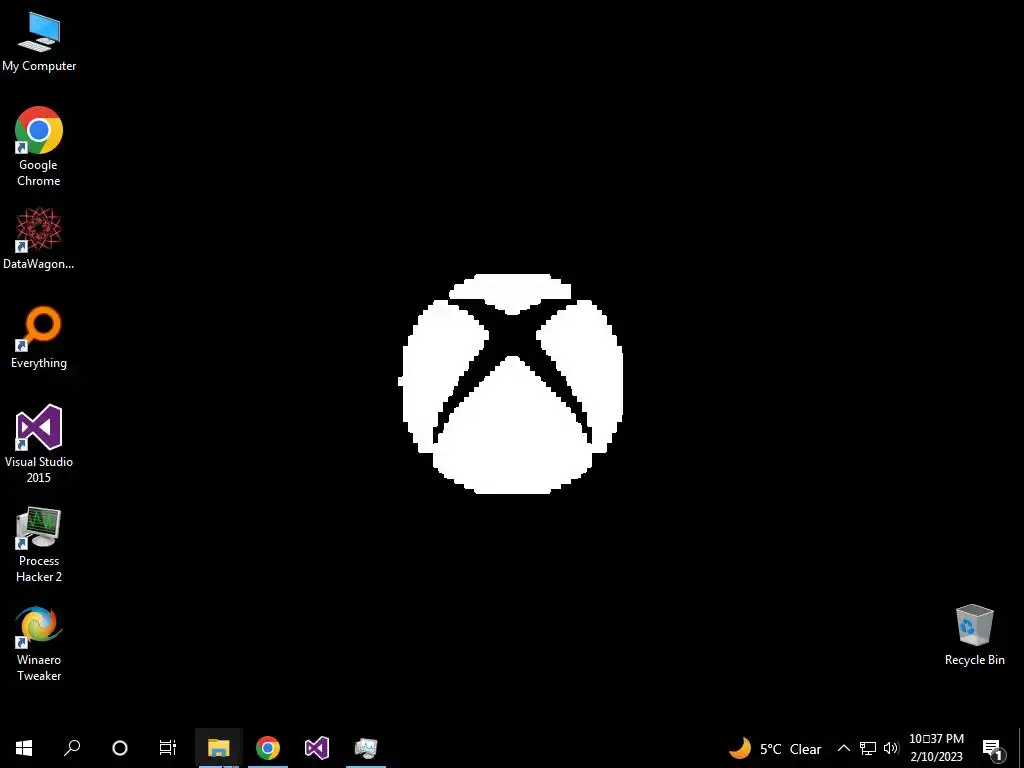This screenshot has width=1024, height=768.
Task: Expand hidden system tray icons chevron
Action: click(x=844, y=748)
